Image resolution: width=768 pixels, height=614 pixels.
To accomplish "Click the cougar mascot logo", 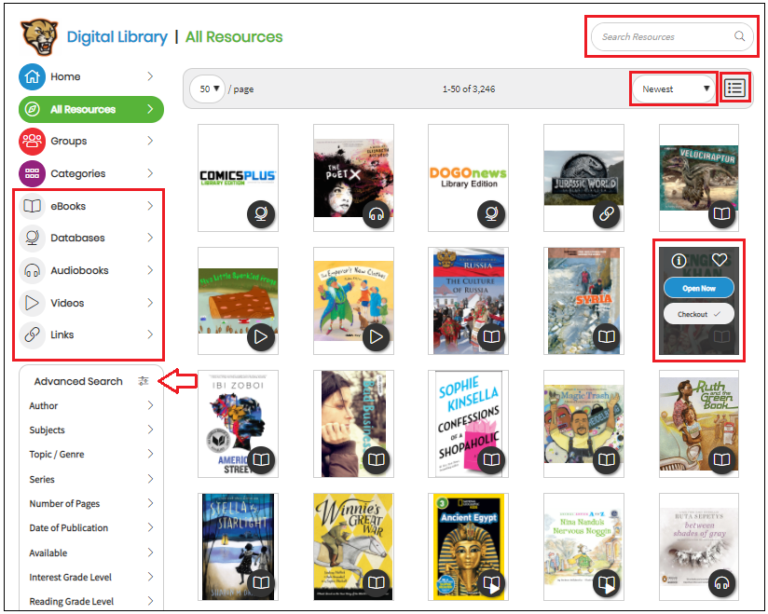I will tap(39, 37).
